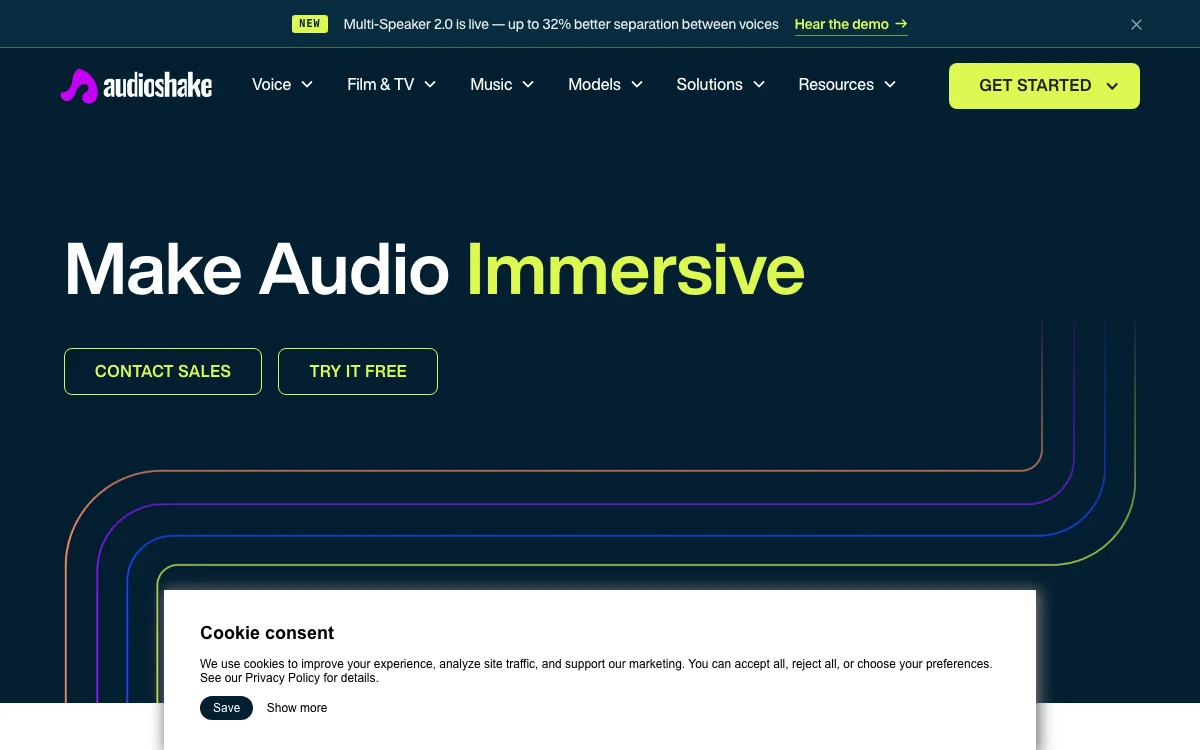Open the Film & TV menu
The image size is (1200, 750).
point(391,85)
